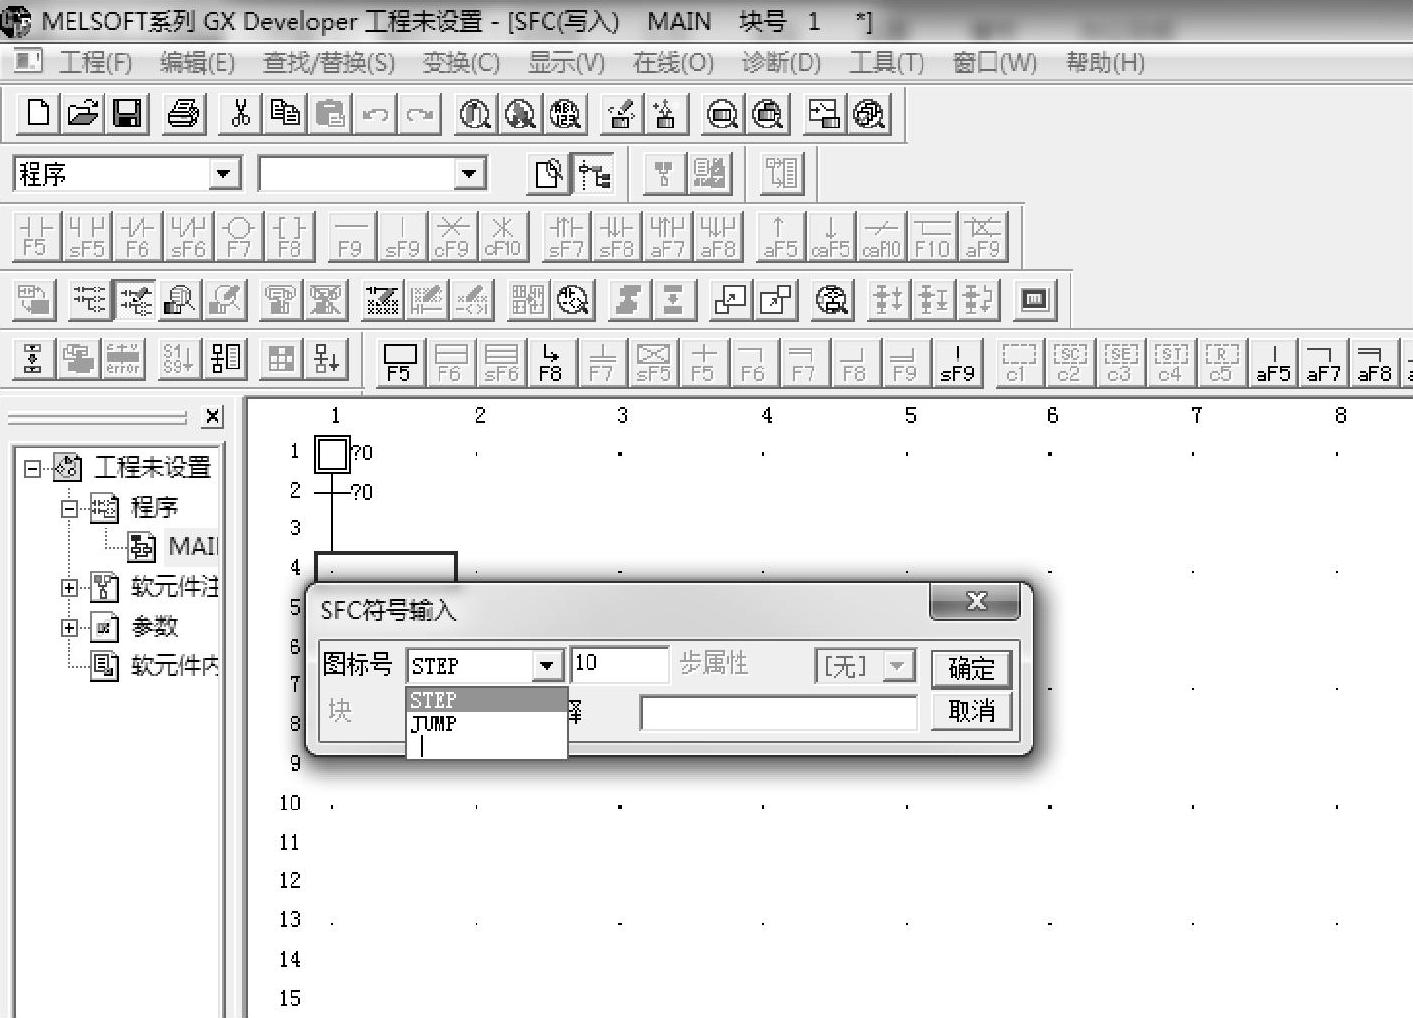Click the project data list toggle icon
Image resolution: width=1413 pixels, height=1018 pixels.
[594, 175]
